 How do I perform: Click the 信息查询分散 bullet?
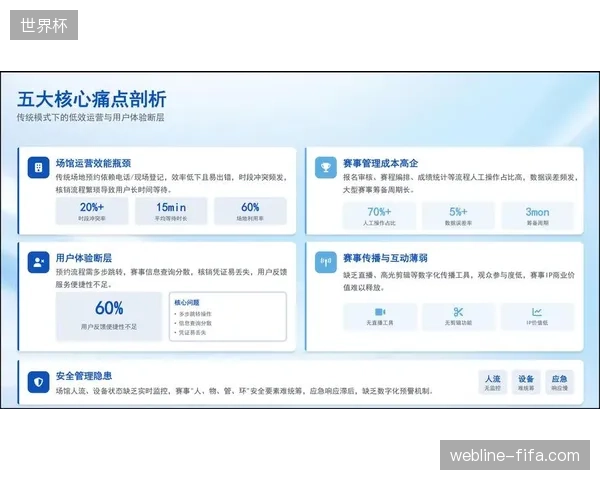[x=193, y=323]
